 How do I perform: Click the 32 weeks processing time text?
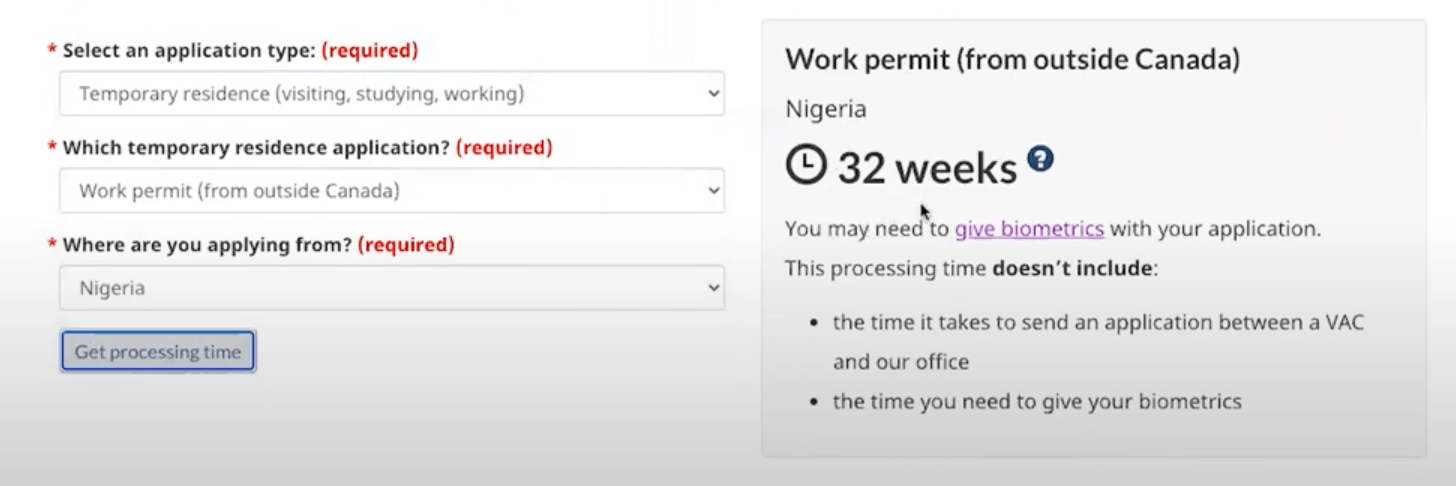tap(926, 168)
